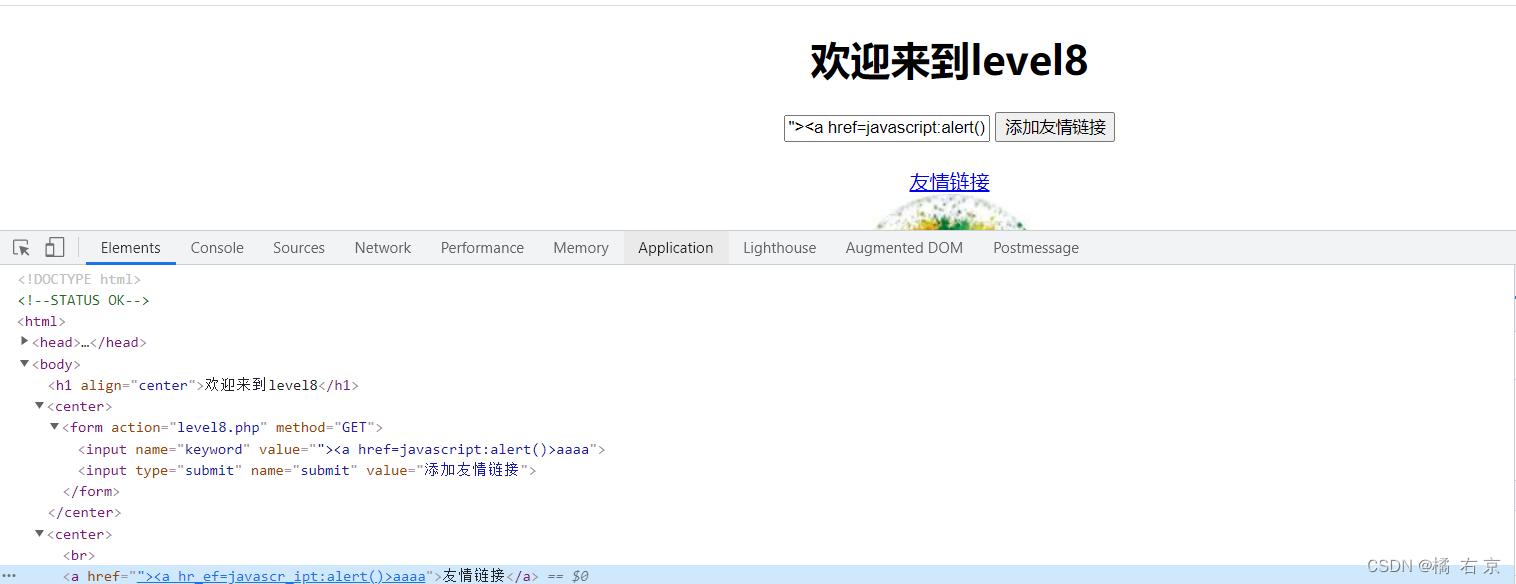1516x584 pixels.
Task: Select the h1 align center row
Action: point(203,385)
